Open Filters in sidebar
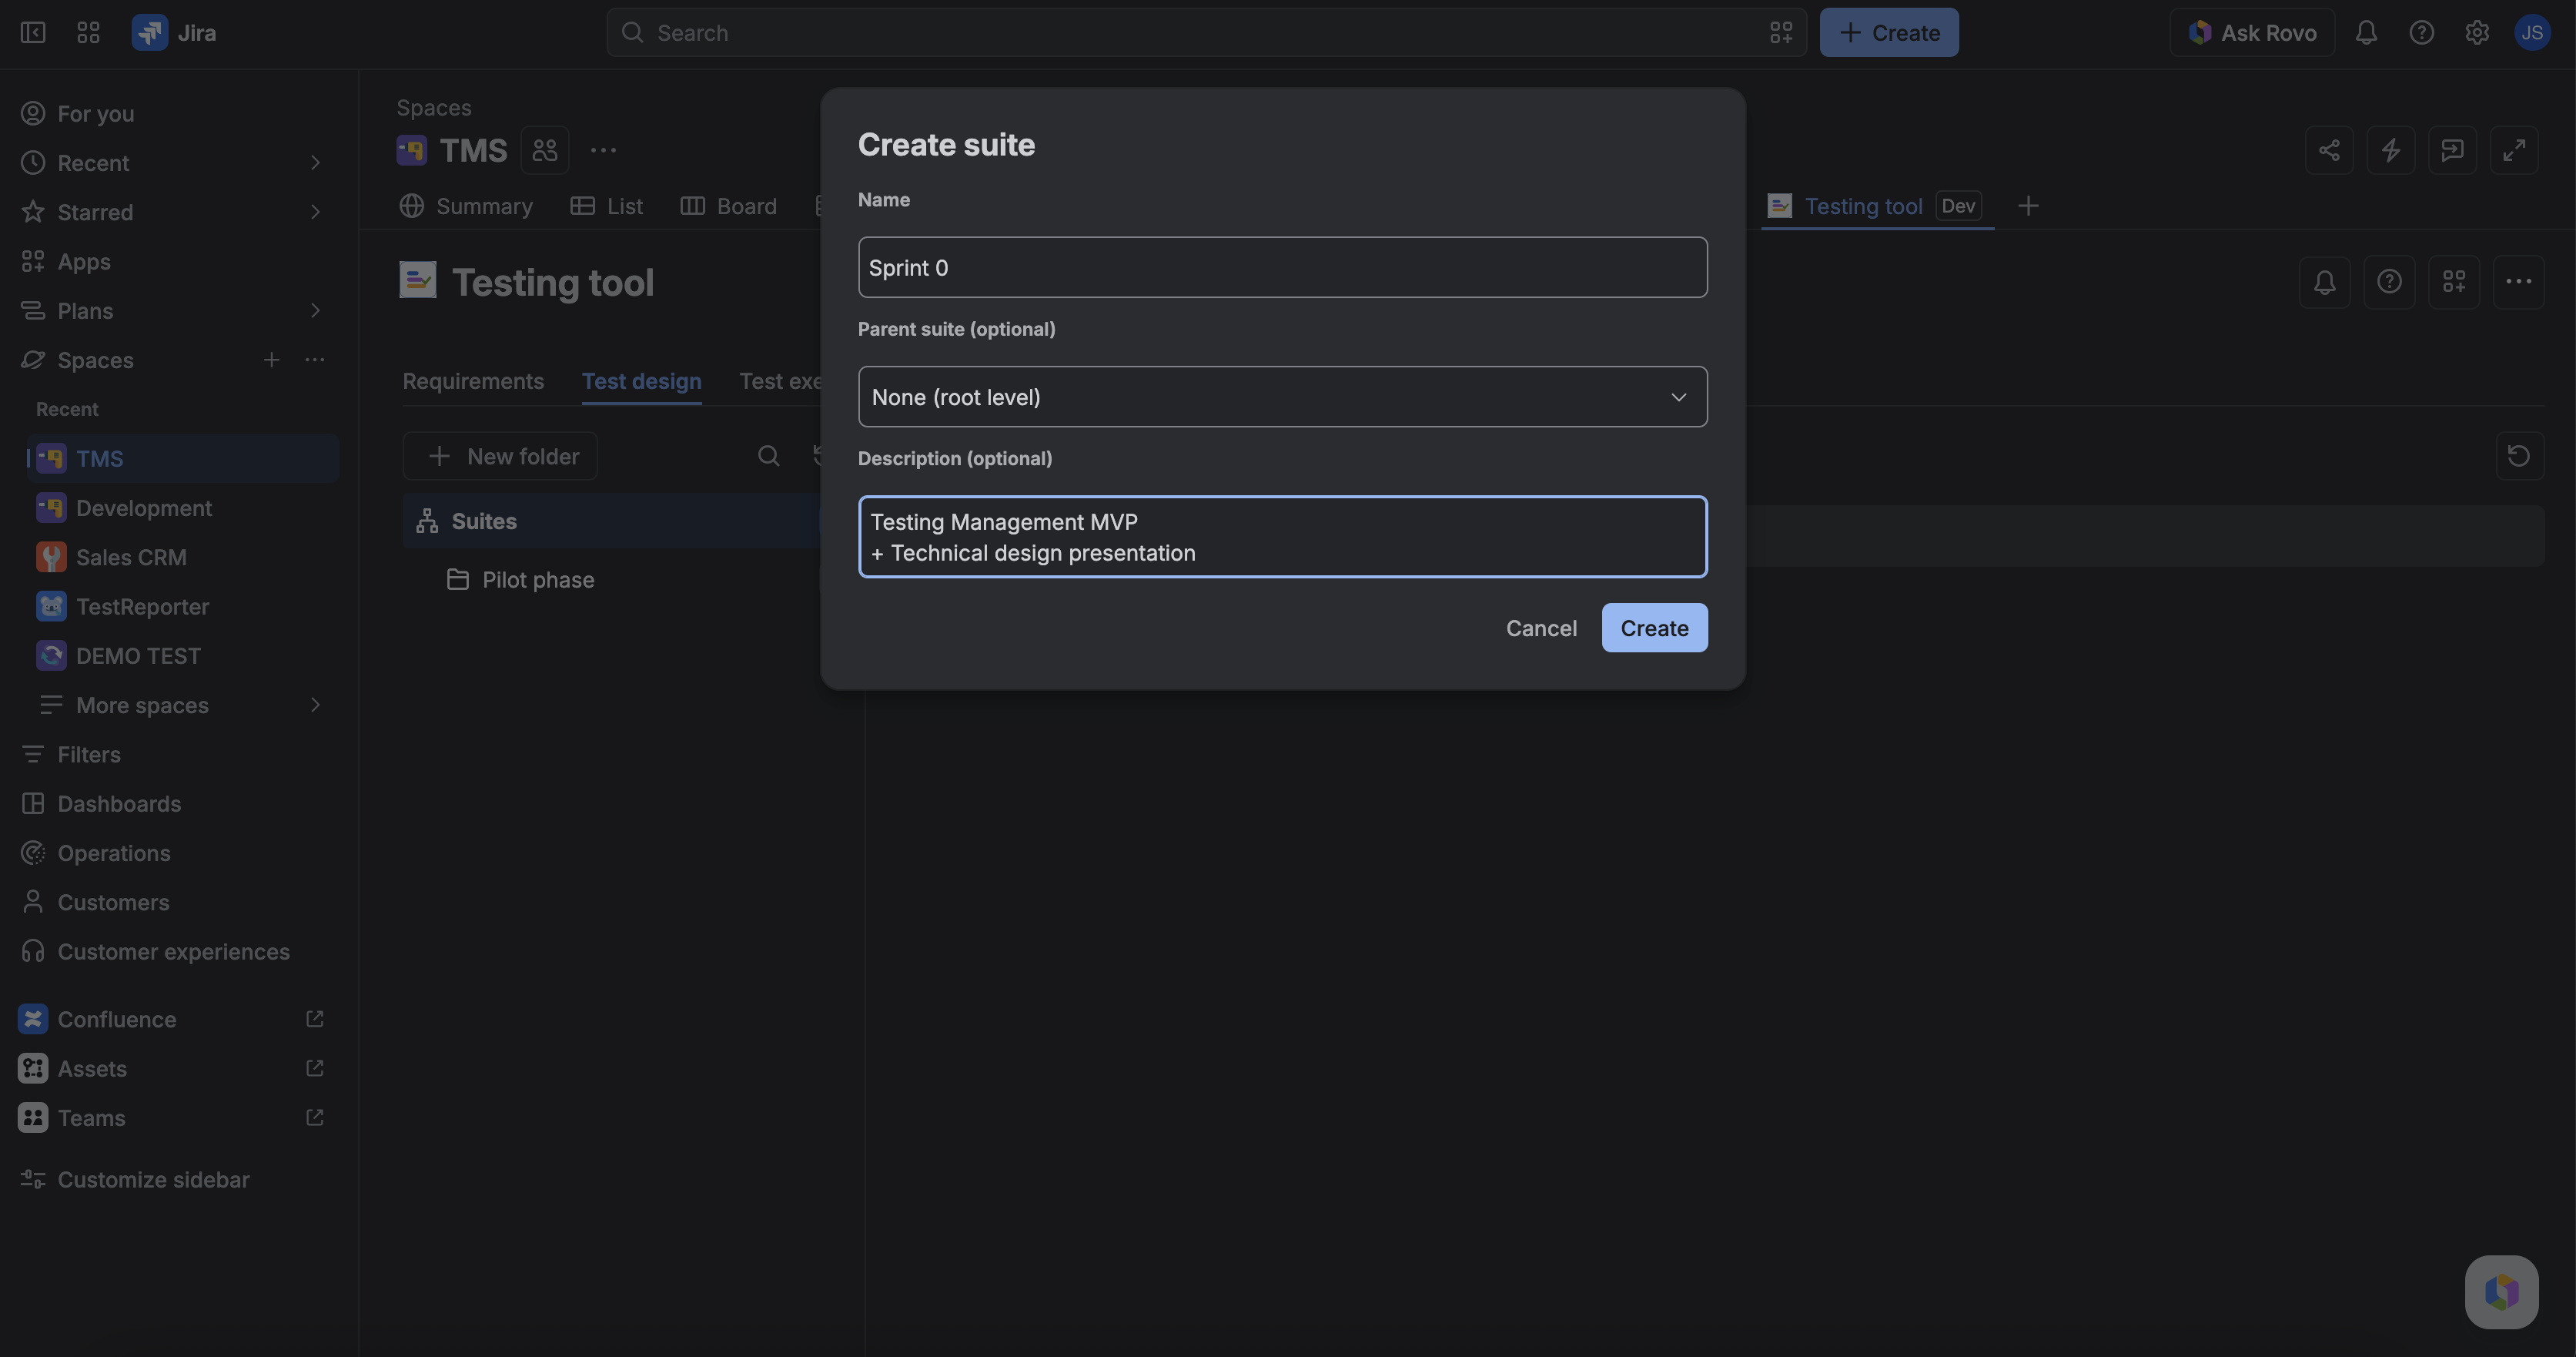This screenshot has height=1357, width=2576. [x=175, y=755]
